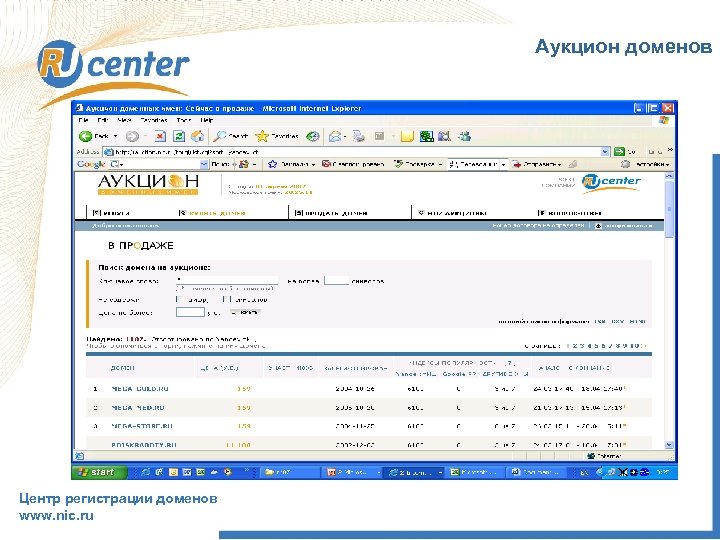Viewport: 720px width, 540px height.
Task: Open the Forward button dropdown arrow
Action: click(x=145, y=136)
